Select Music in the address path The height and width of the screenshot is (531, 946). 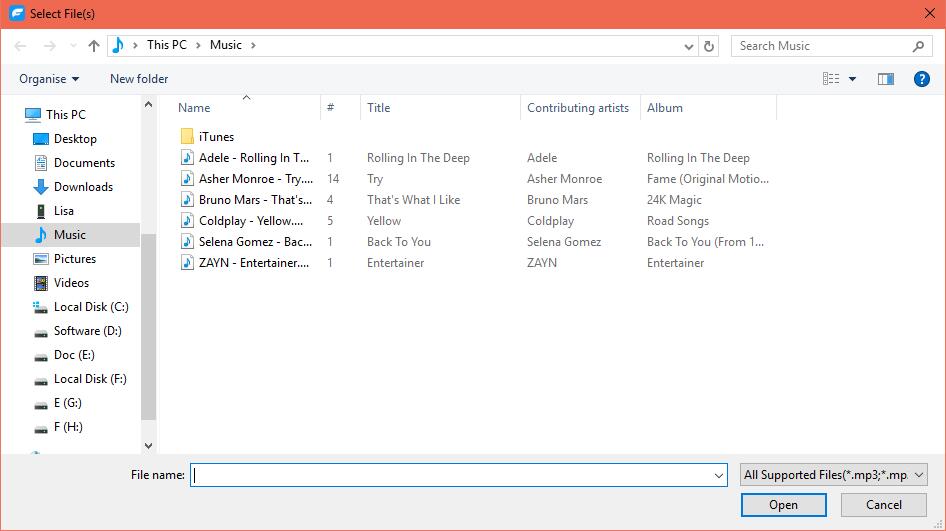[226, 45]
